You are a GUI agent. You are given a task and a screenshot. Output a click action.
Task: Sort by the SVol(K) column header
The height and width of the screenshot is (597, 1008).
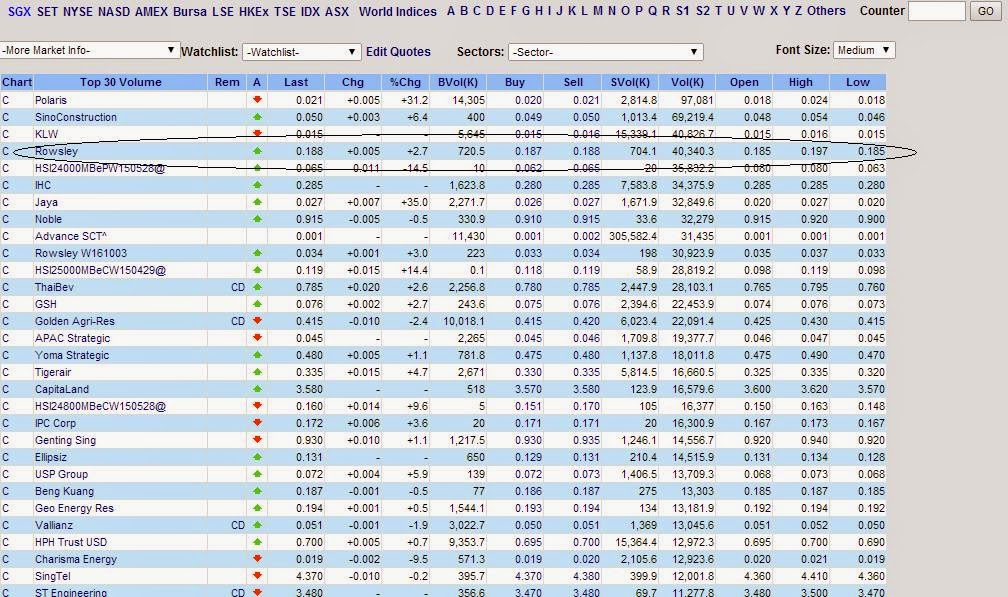pyautogui.click(x=630, y=82)
